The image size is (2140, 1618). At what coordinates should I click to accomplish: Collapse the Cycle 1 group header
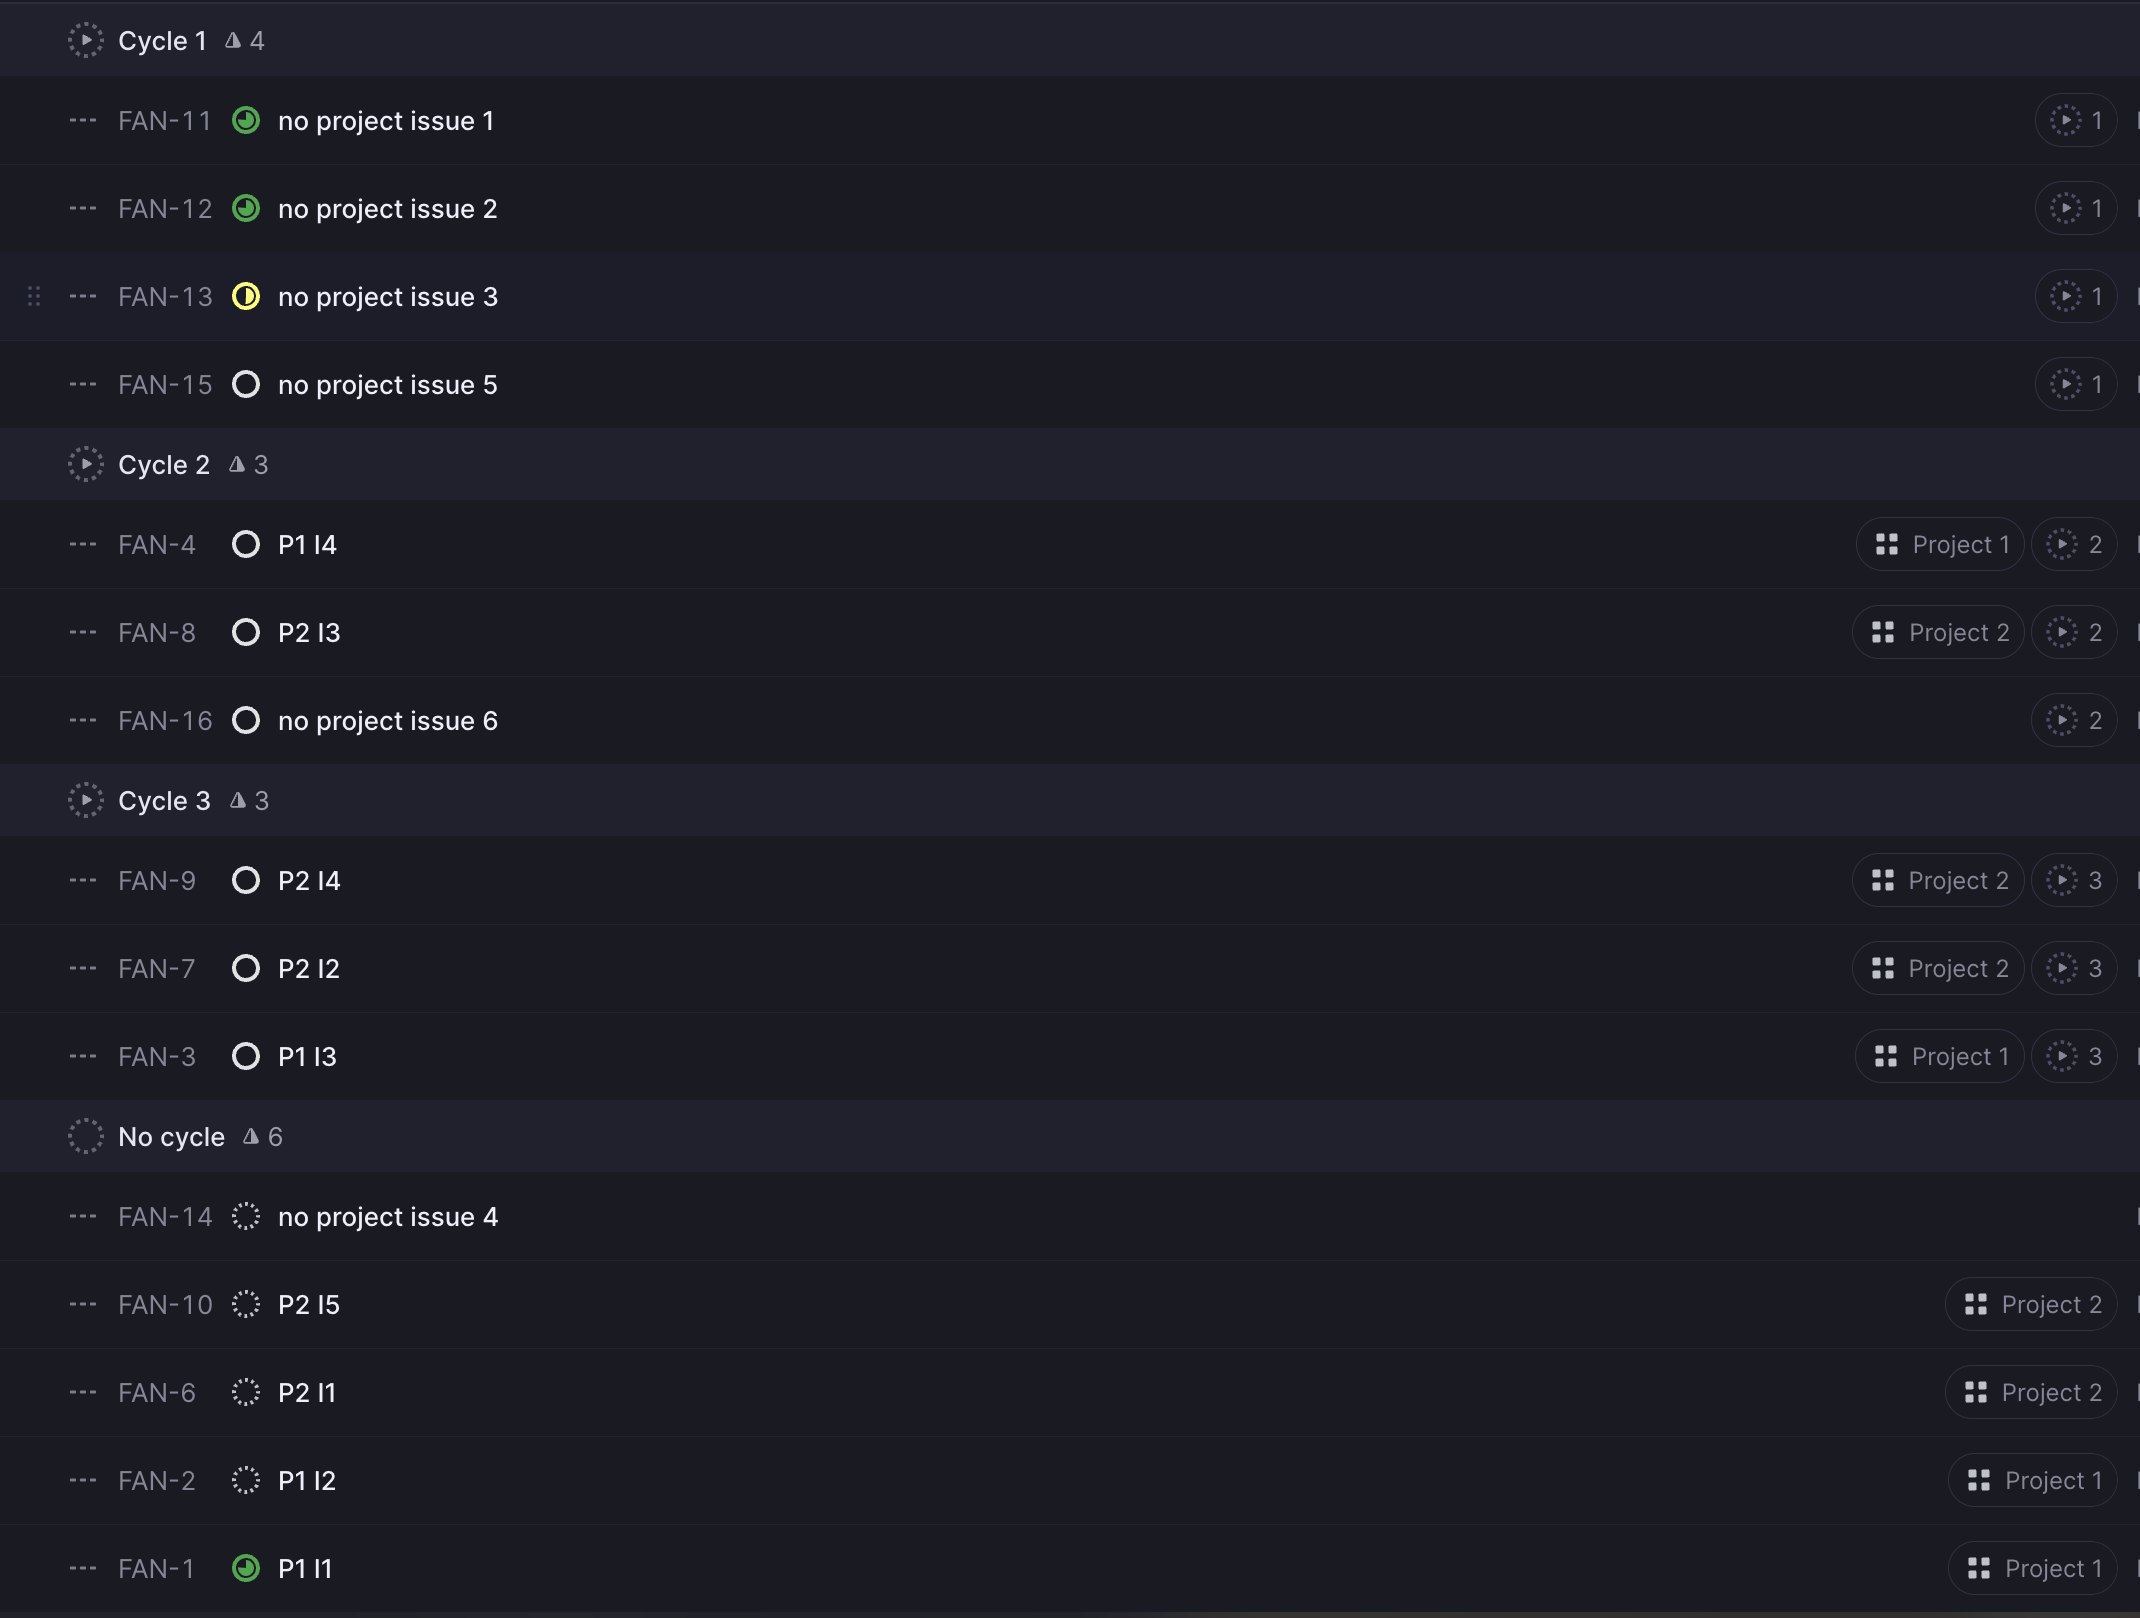162,41
